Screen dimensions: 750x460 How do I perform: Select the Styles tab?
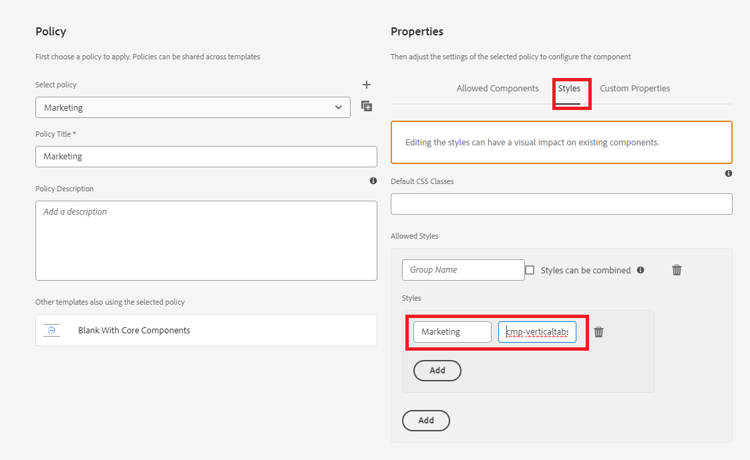pos(569,88)
